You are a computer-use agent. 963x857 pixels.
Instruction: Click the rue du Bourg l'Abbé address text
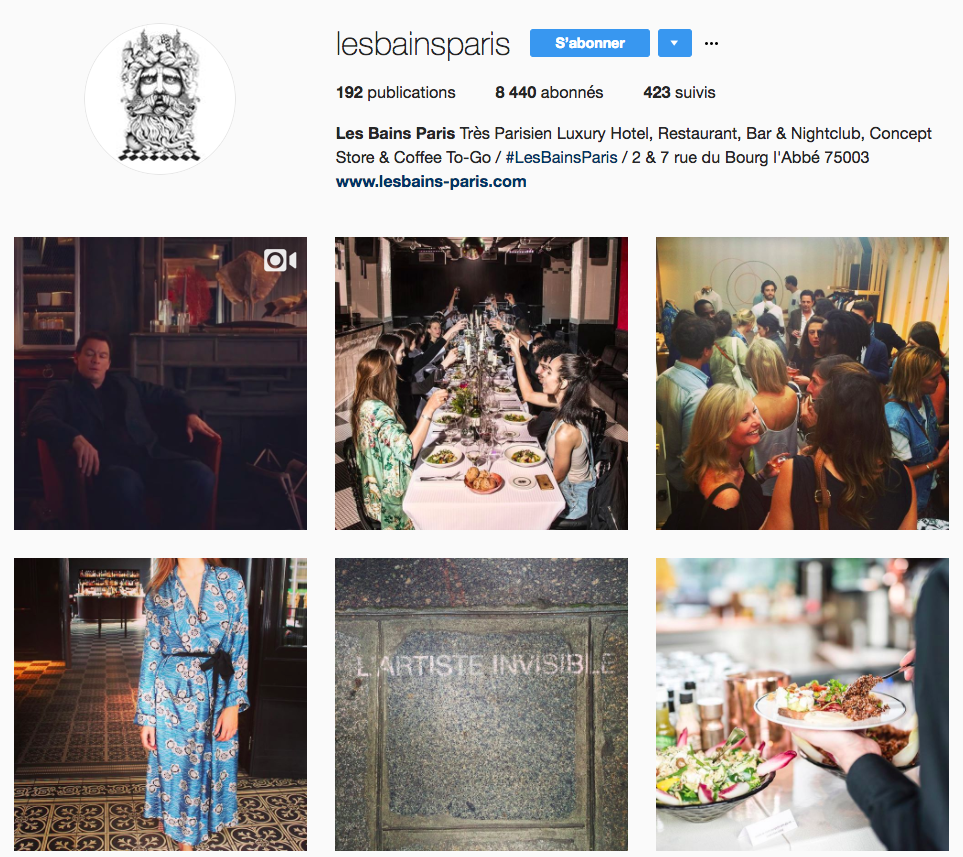click(751, 158)
